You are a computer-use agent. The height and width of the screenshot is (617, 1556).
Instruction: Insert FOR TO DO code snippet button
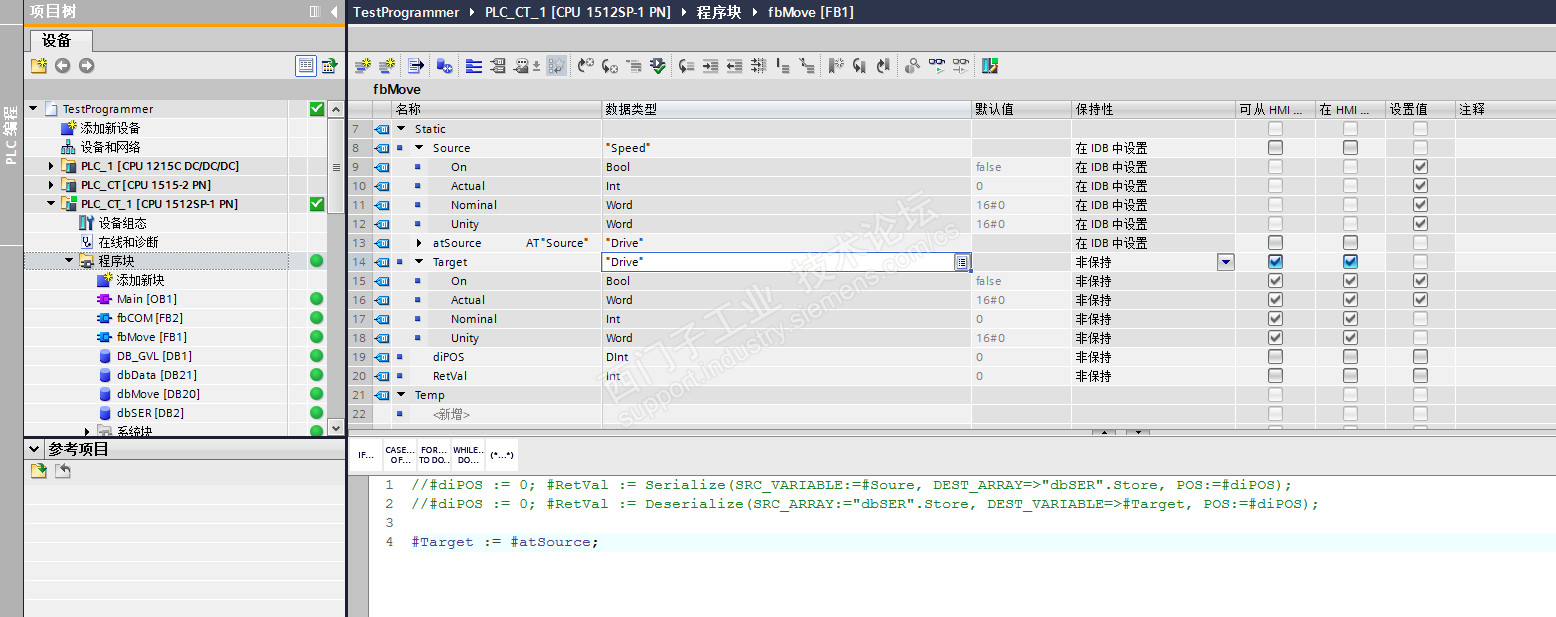coord(432,455)
